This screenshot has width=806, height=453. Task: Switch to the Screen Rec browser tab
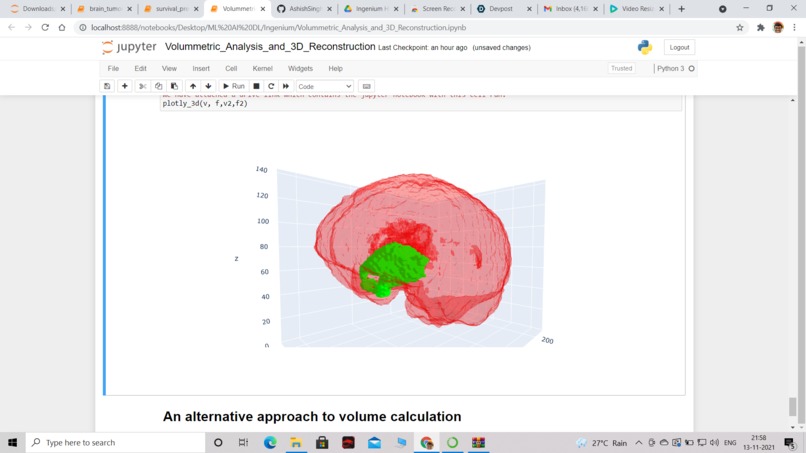[438, 9]
